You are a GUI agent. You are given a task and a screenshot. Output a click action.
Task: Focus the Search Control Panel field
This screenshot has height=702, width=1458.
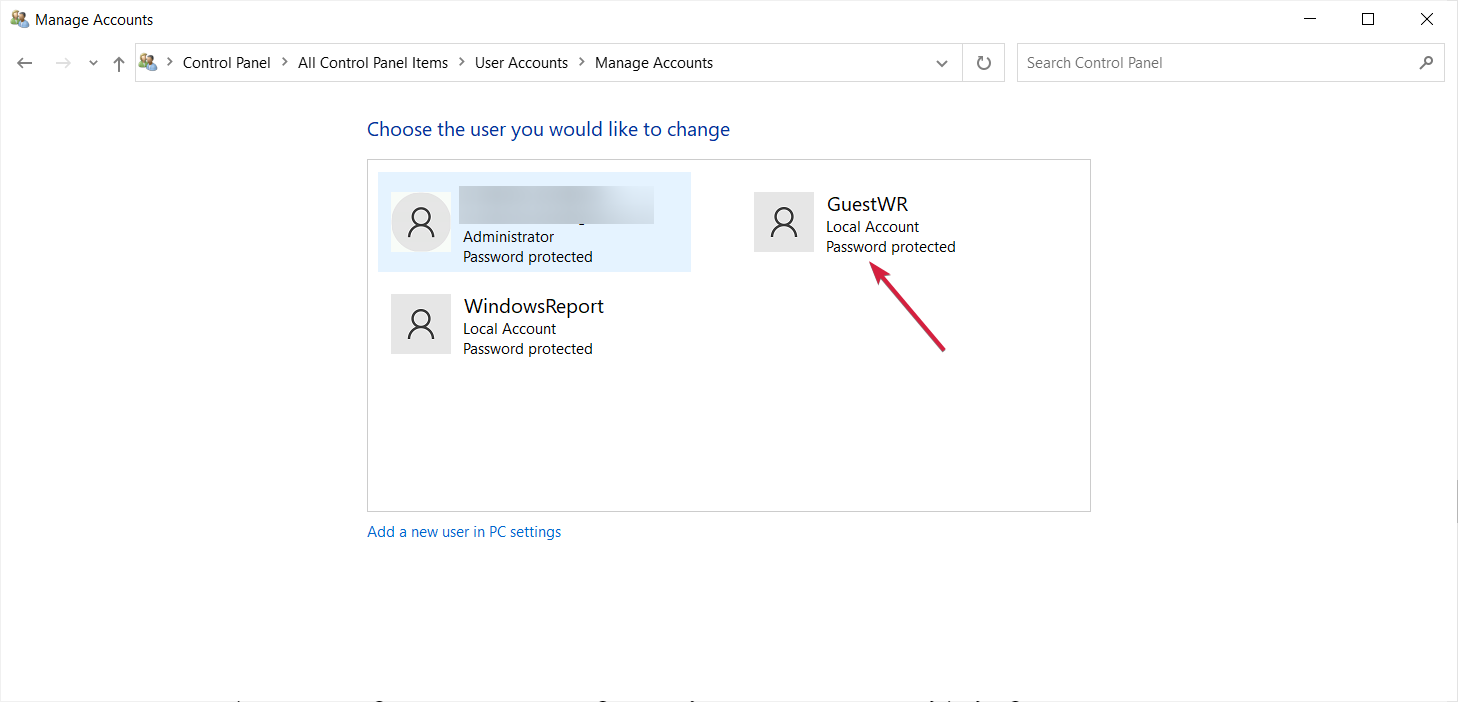[x=1215, y=63]
